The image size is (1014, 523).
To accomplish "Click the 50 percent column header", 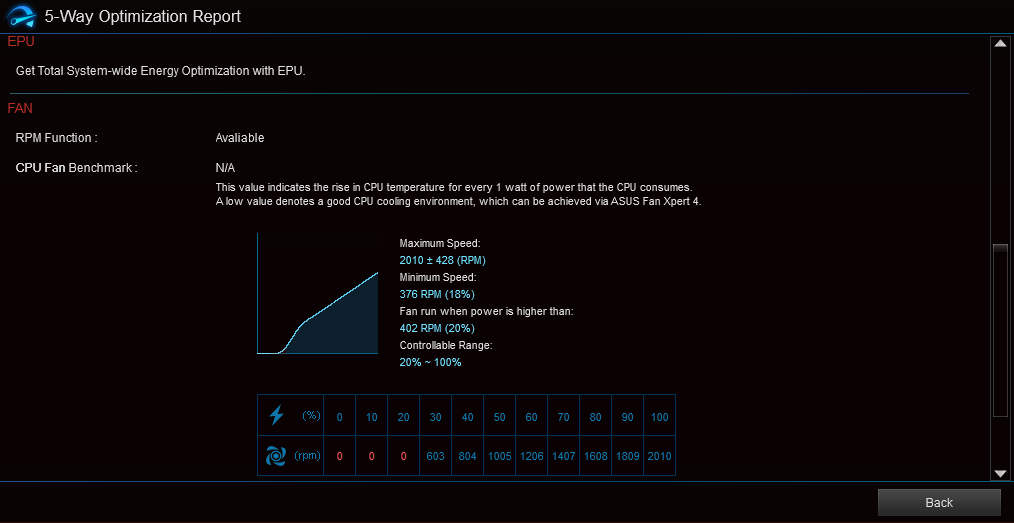I will point(499,417).
